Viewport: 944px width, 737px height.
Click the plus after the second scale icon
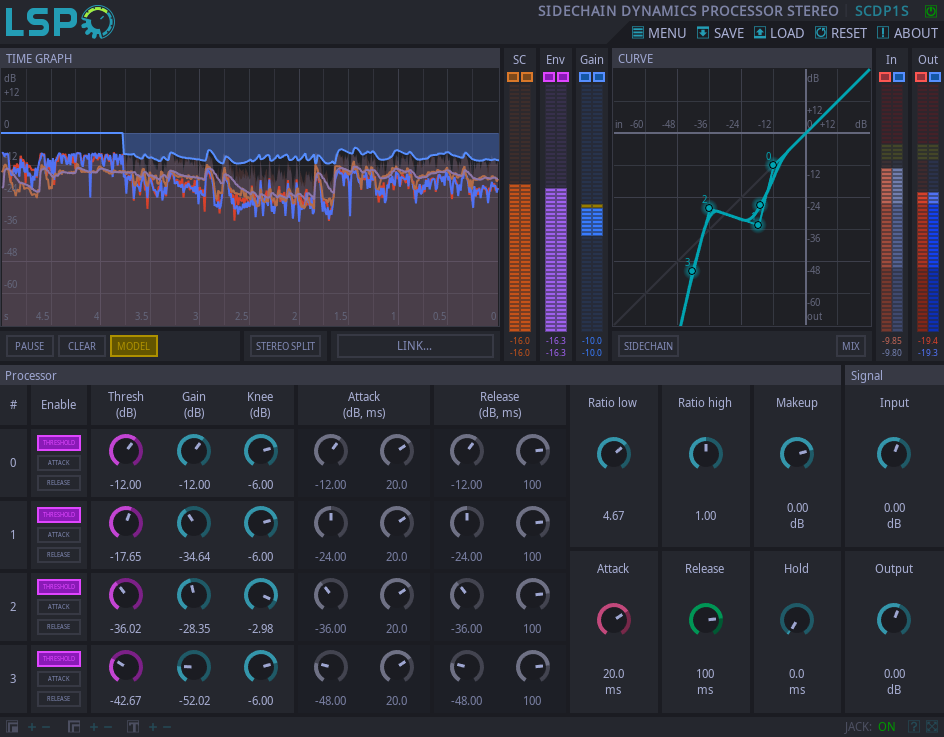tap(94, 727)
